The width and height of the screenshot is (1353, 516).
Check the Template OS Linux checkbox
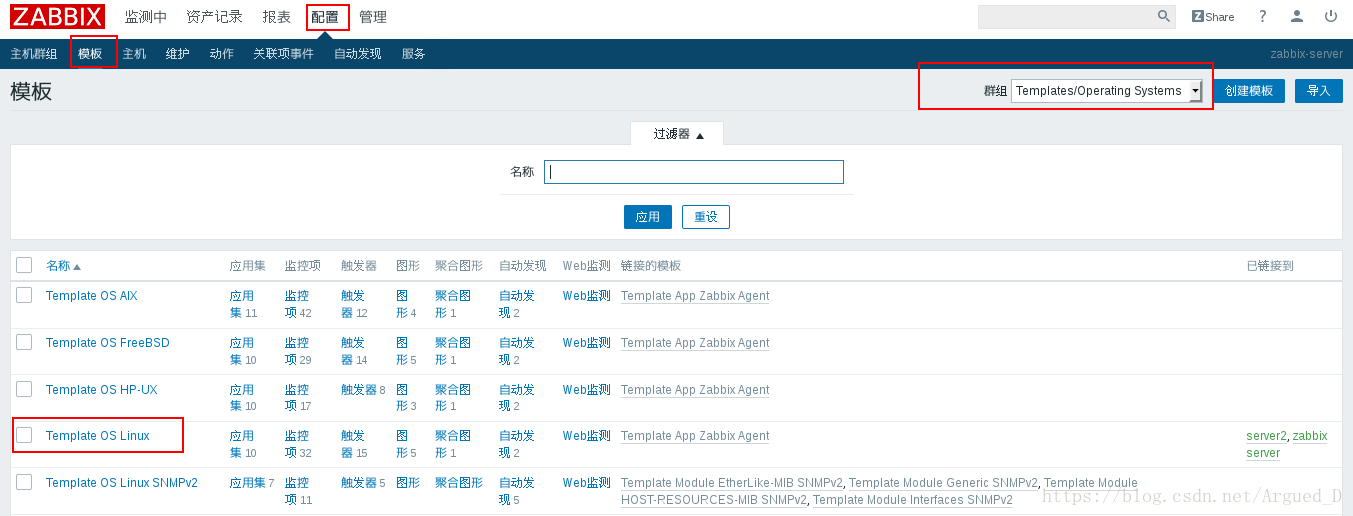click(24, 435)
